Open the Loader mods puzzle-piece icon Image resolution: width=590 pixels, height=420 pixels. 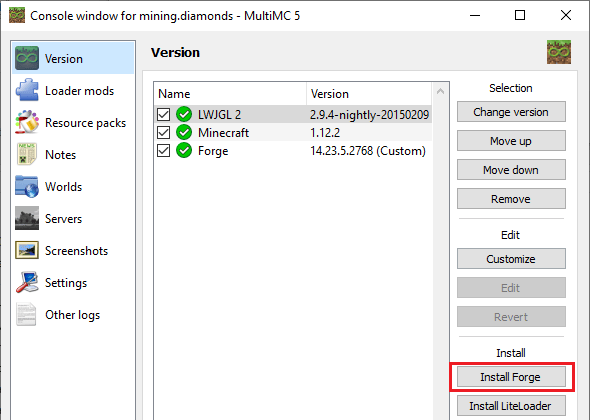[x=27, y=90]
